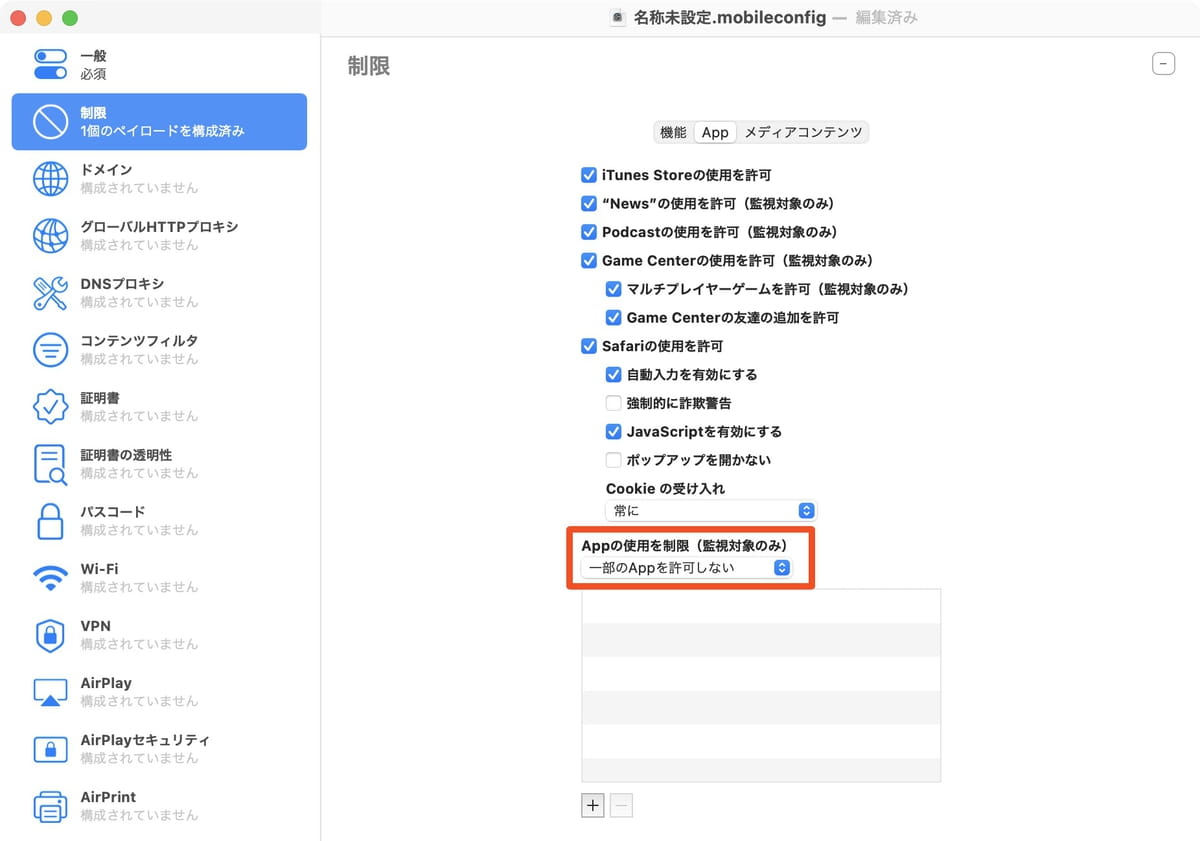Switch to the 機能 tab
This screenshot has width=1200, height=841.
(x=673, y=132)
